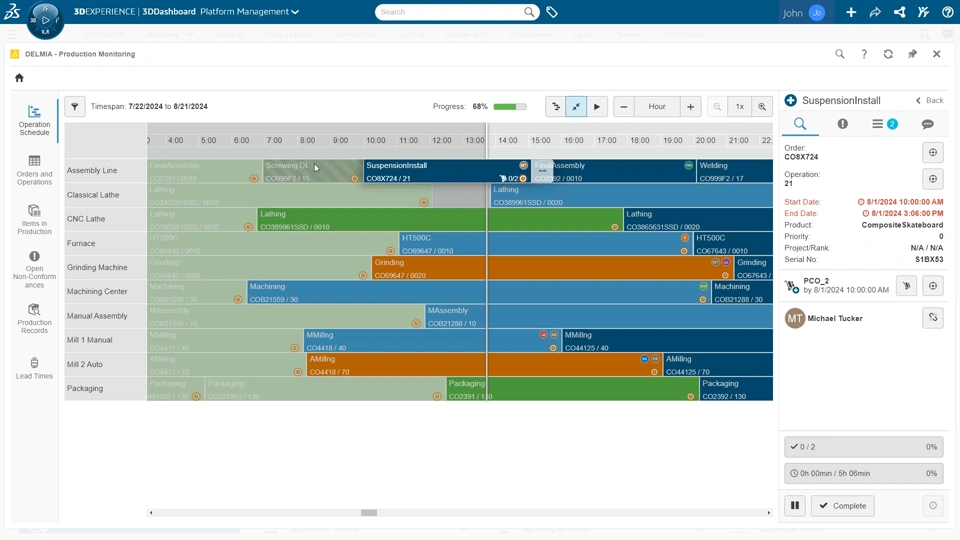Click the social network icon in top bar

pyautogui.click(x=899, y=12)
